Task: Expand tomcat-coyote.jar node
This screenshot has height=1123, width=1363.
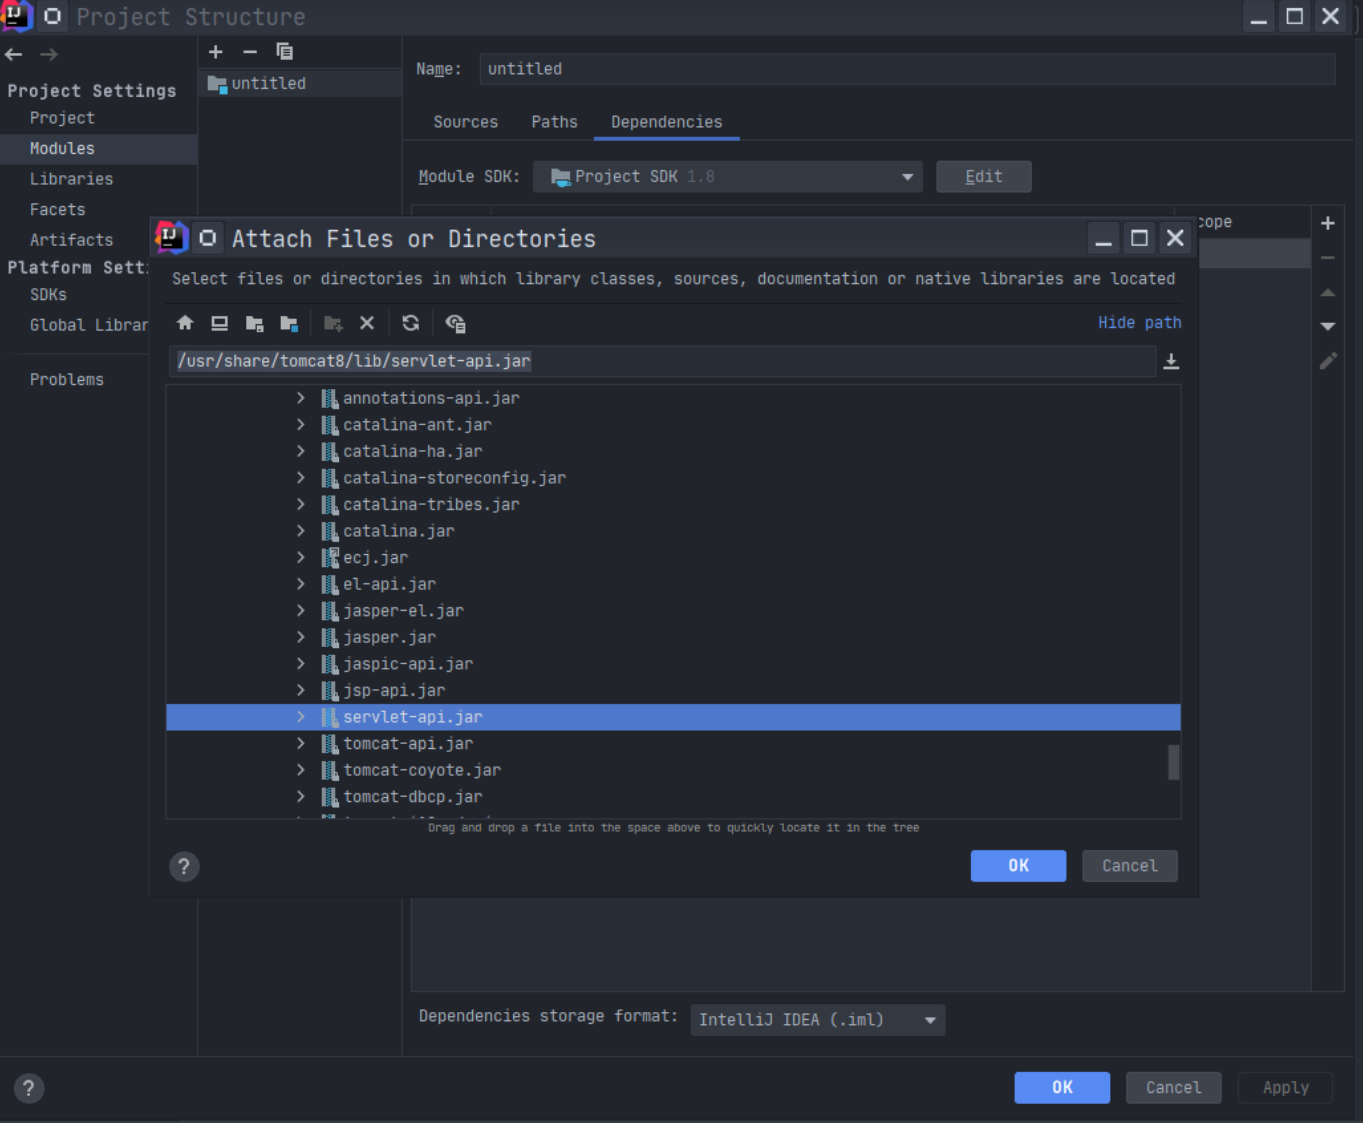Action: pos(300,770)
